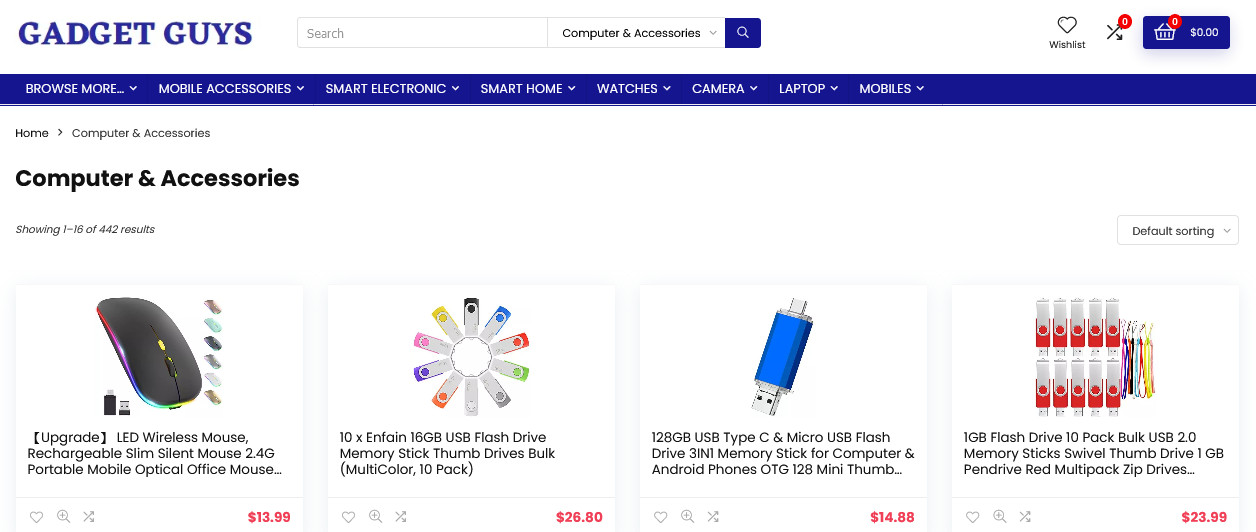Click the search magnifier button
The height and width of the screenshot is (532, 1256).
pyautogui.click(x=742, y=33)
